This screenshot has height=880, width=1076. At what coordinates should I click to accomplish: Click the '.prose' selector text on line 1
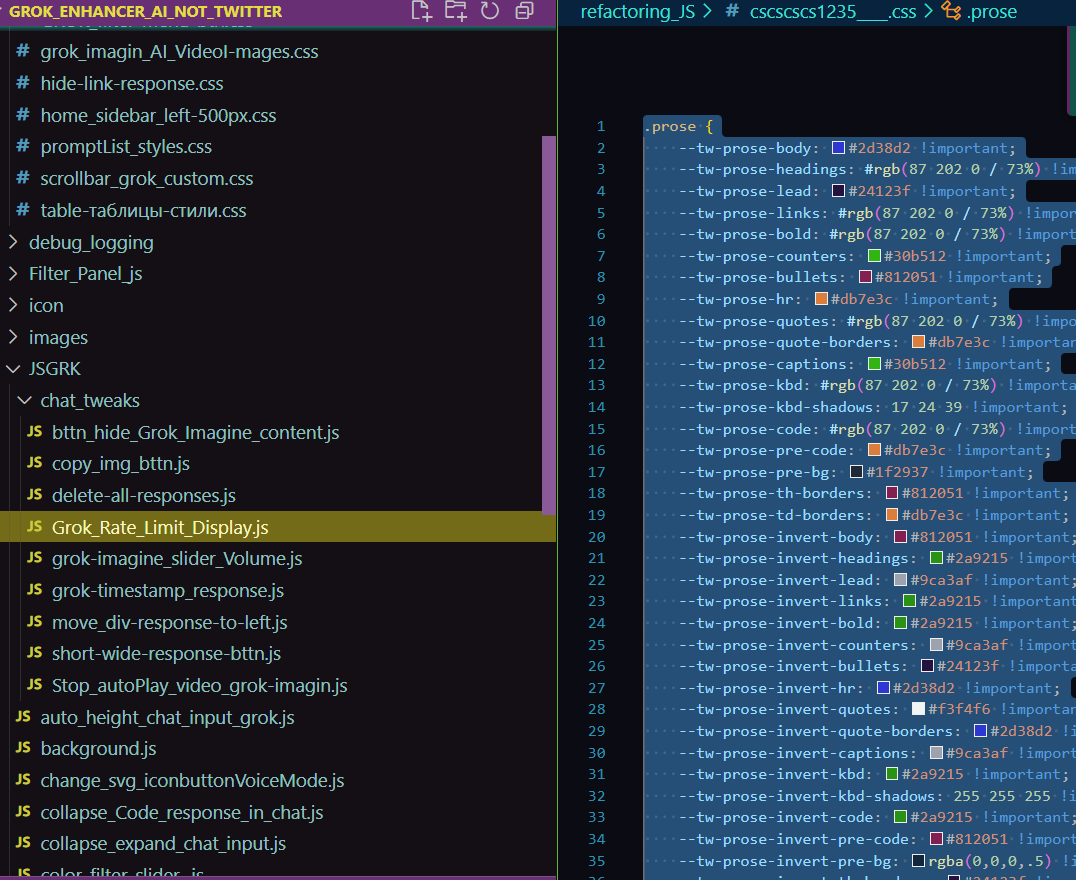tap(670, 126)
